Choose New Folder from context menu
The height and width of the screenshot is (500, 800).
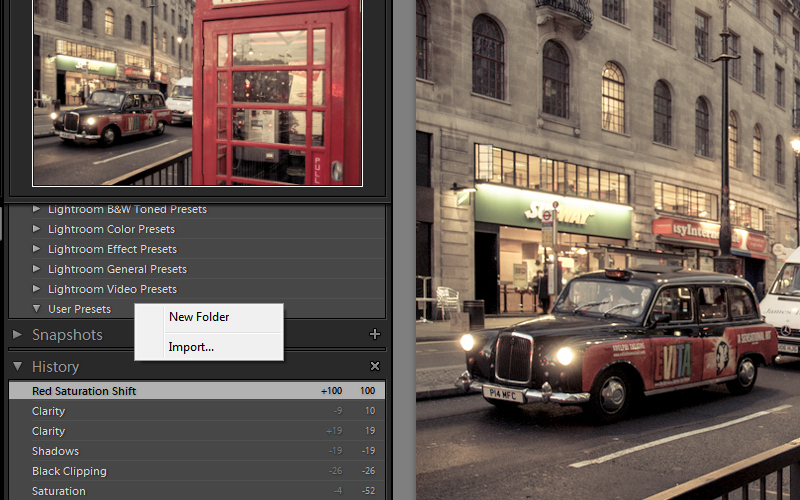point(199,317)
